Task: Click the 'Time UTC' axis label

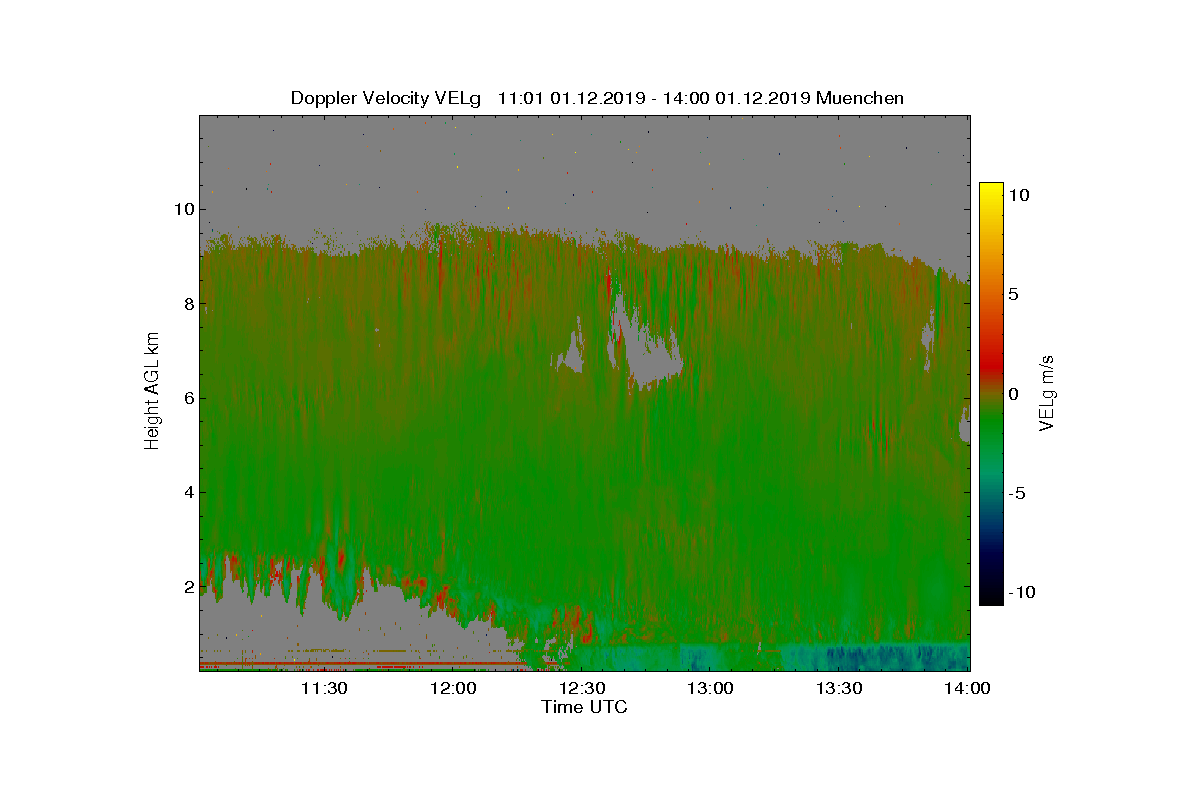Action: pos(584,707)
